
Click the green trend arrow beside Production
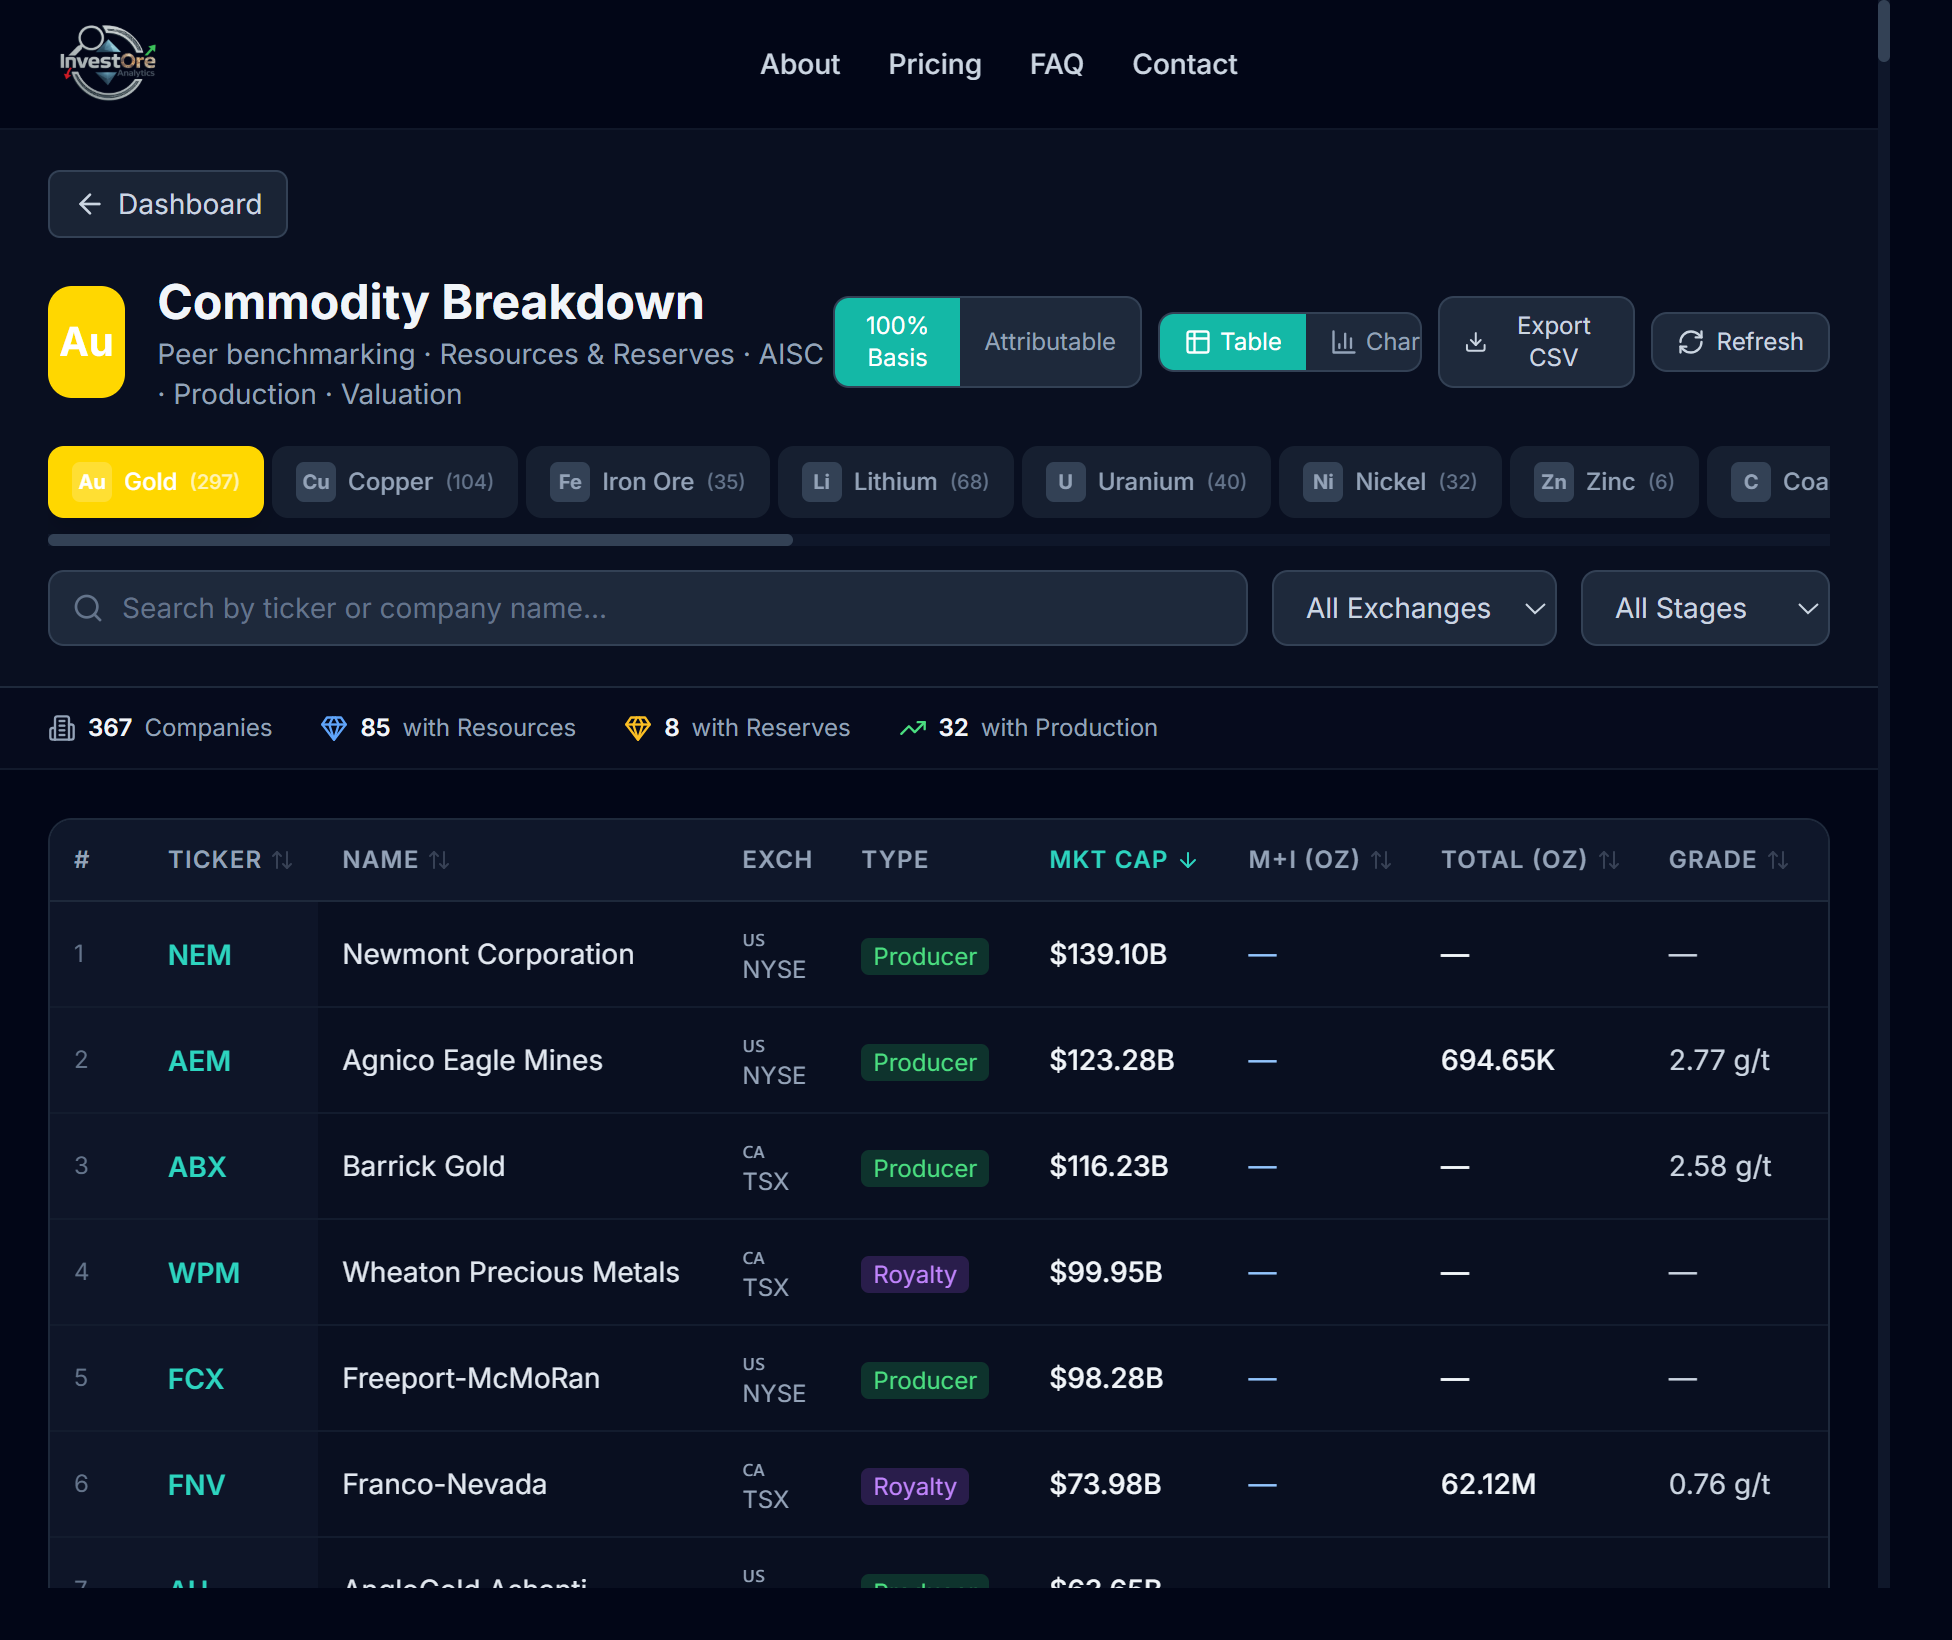pyautogui.click(x=913, y=728)
